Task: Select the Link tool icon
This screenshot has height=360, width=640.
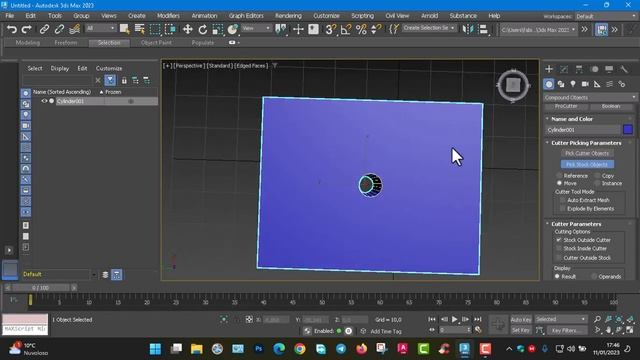Action: (44, 29)
